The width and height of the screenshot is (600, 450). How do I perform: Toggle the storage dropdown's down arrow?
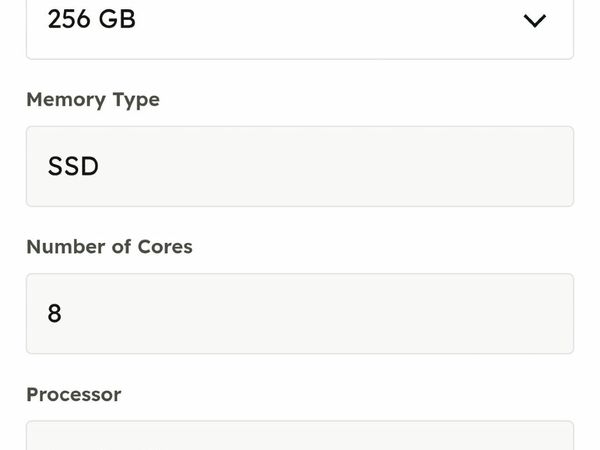pos(535,21)
